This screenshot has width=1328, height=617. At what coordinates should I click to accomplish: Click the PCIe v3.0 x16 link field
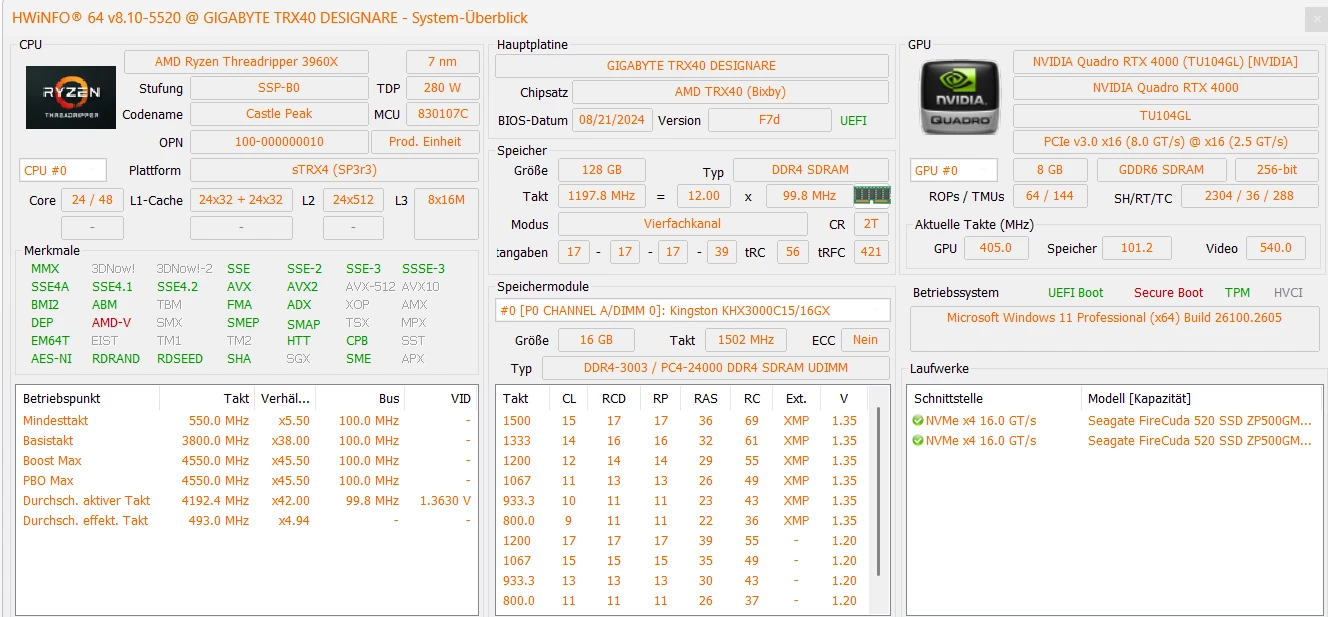tap(1165, 142)
